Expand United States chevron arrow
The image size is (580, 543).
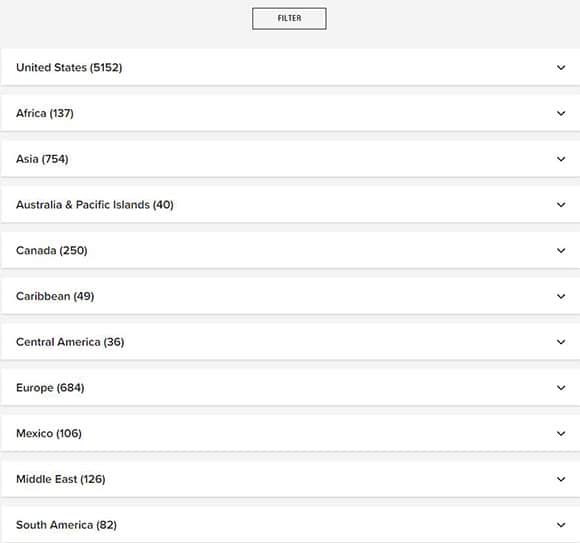[561, 68]
